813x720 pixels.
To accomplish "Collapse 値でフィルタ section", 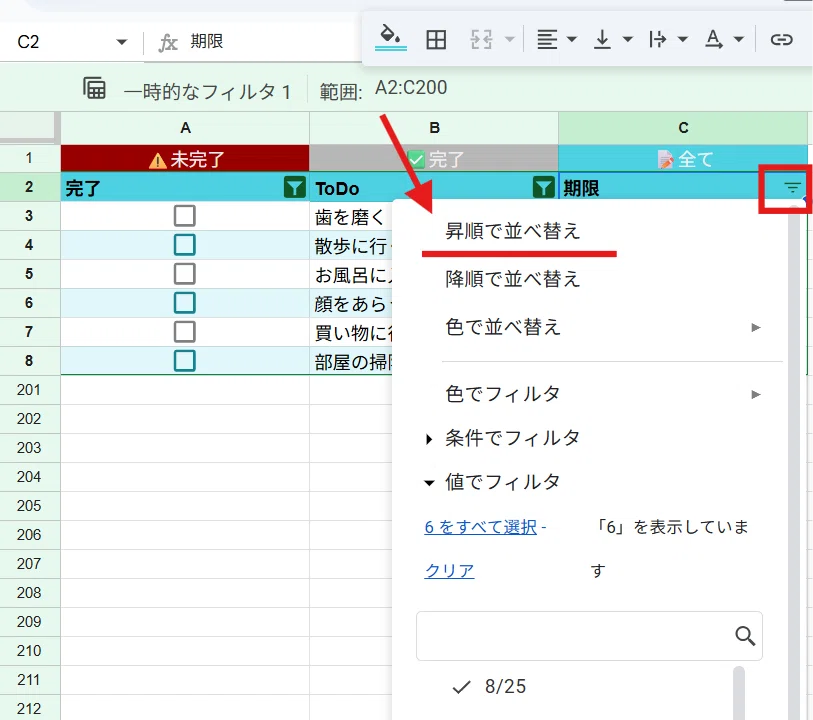I will (x=493, y=482).
